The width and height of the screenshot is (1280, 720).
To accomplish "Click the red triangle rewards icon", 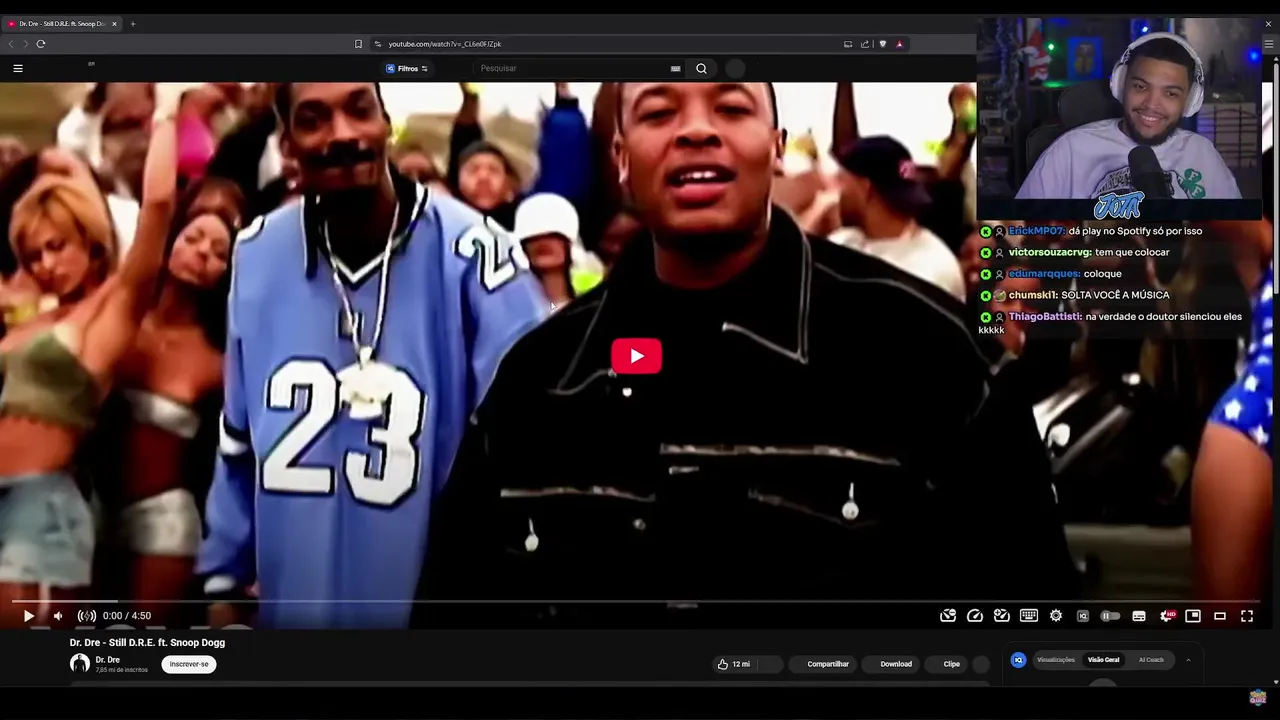I will click(899, 44).
